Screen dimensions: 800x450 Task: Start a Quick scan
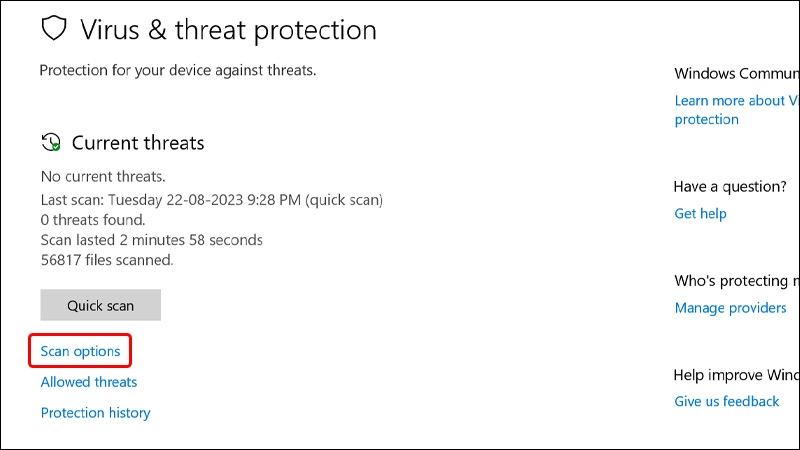coord(100,305)
